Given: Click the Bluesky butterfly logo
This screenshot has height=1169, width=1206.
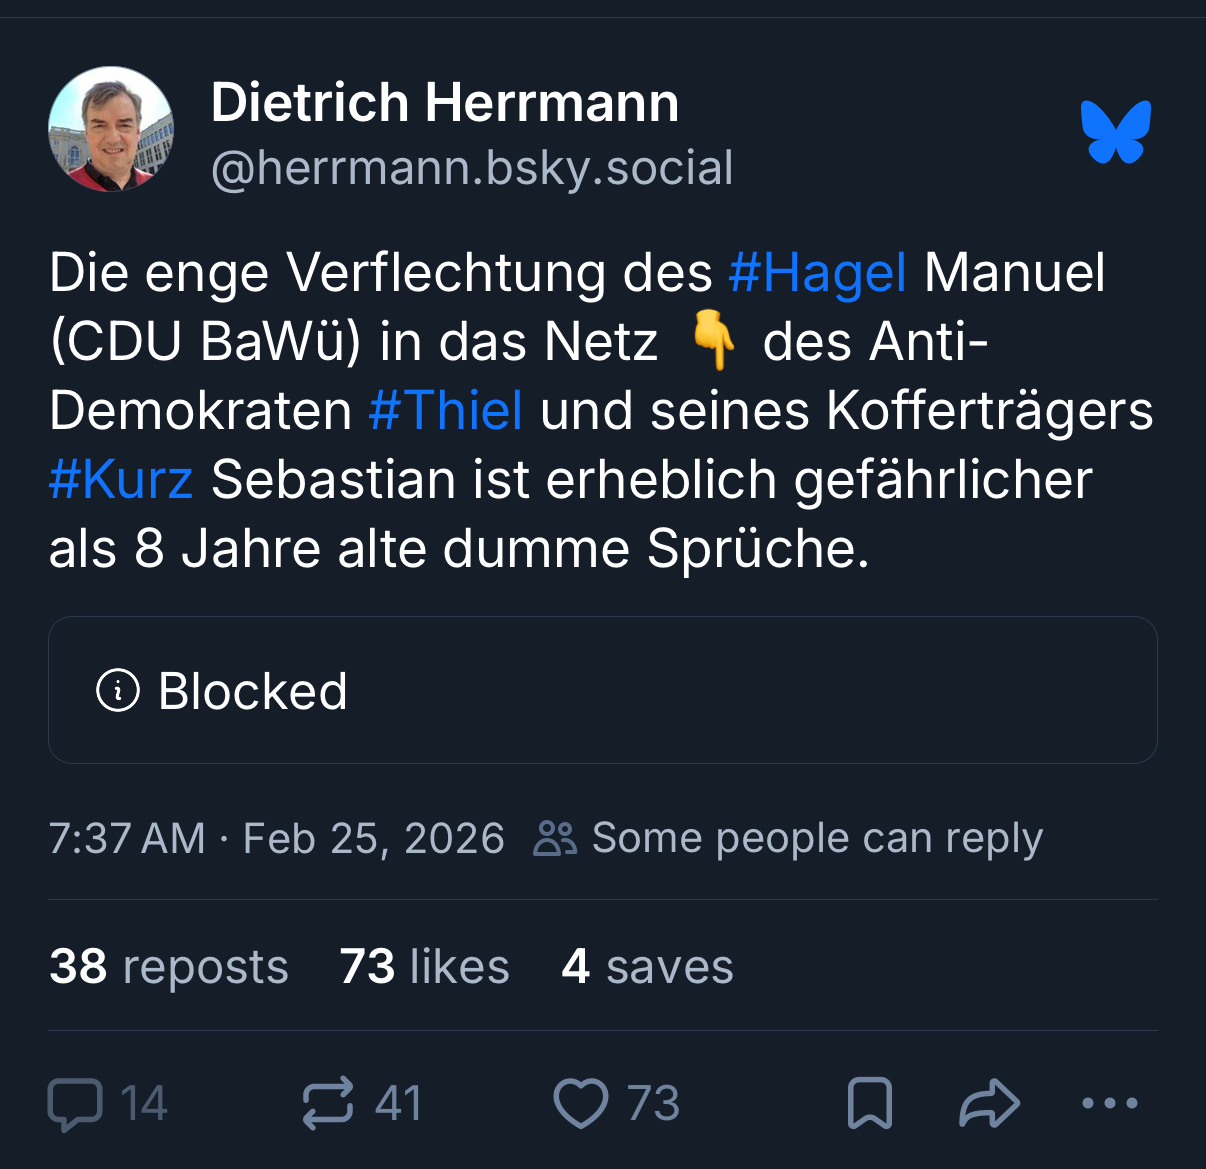Looking at the screenshot, I should click(1115, 131).
